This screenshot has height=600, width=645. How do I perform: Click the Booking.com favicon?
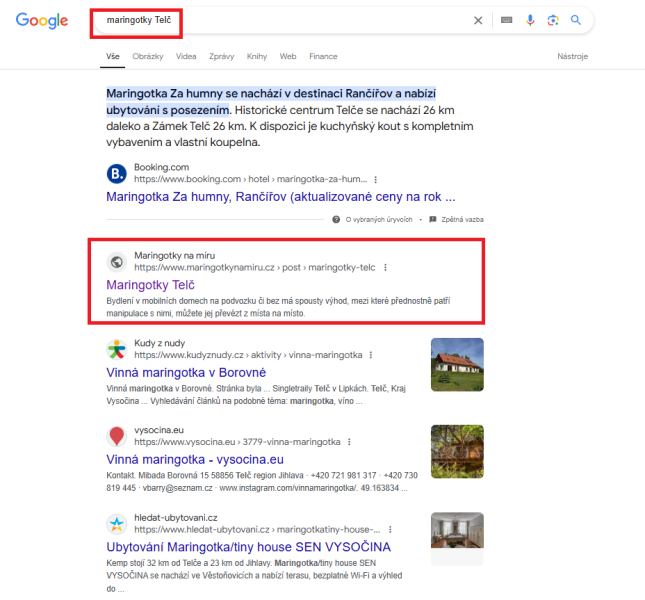point(117,174)
